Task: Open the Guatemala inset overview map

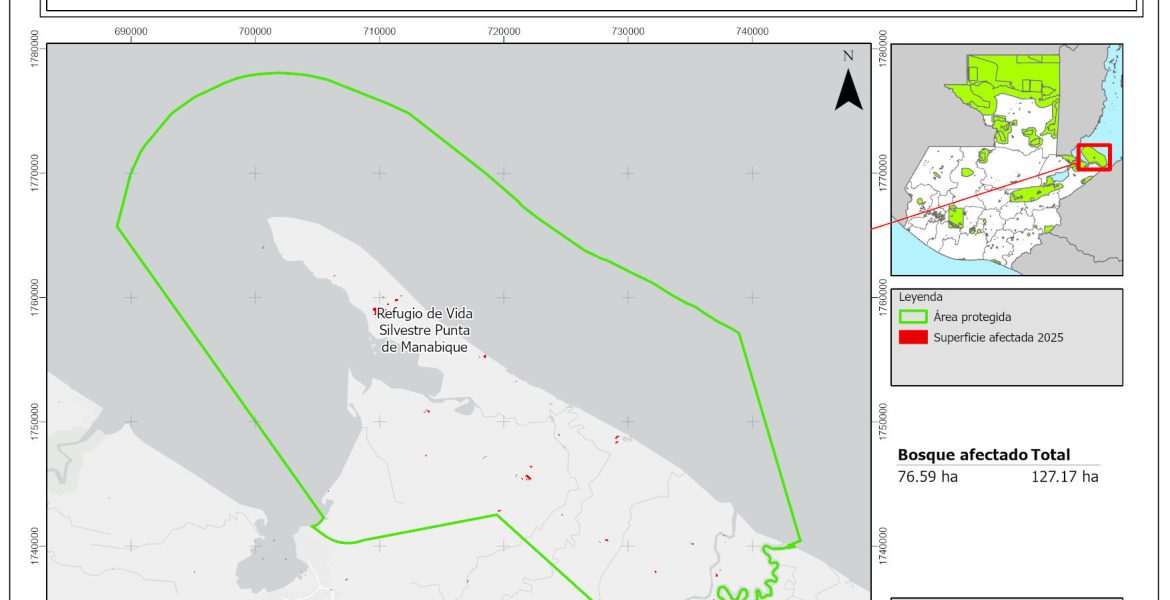Action: 1005,160
